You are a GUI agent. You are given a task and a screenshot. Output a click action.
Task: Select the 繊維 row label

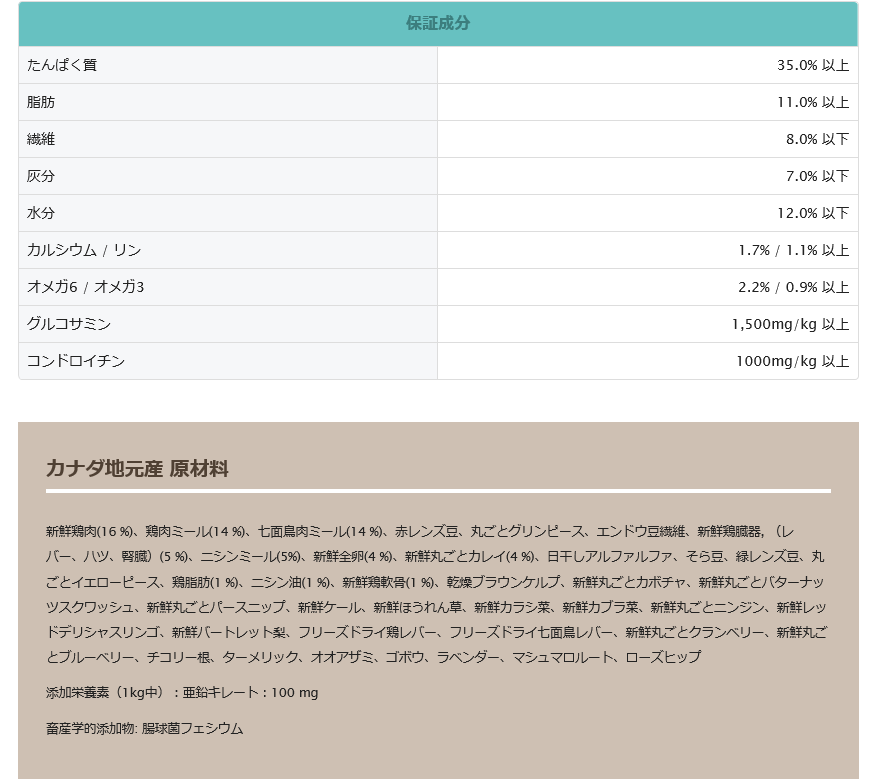(41, 139)
